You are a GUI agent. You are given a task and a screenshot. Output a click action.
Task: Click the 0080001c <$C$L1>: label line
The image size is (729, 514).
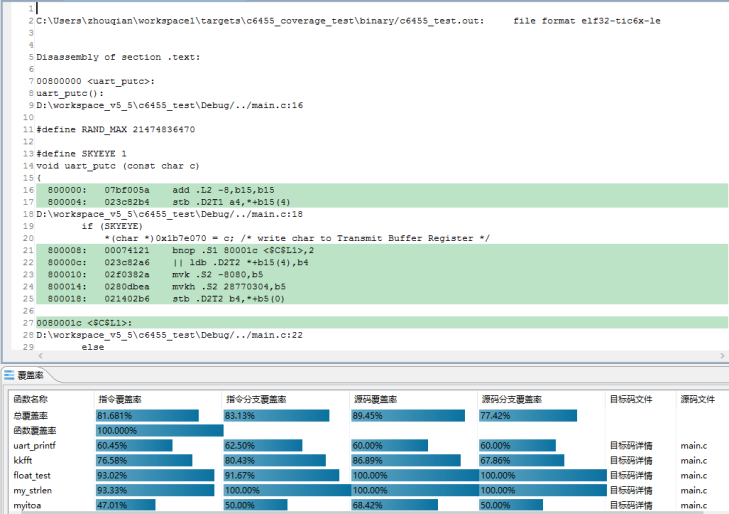pos(84,323)
